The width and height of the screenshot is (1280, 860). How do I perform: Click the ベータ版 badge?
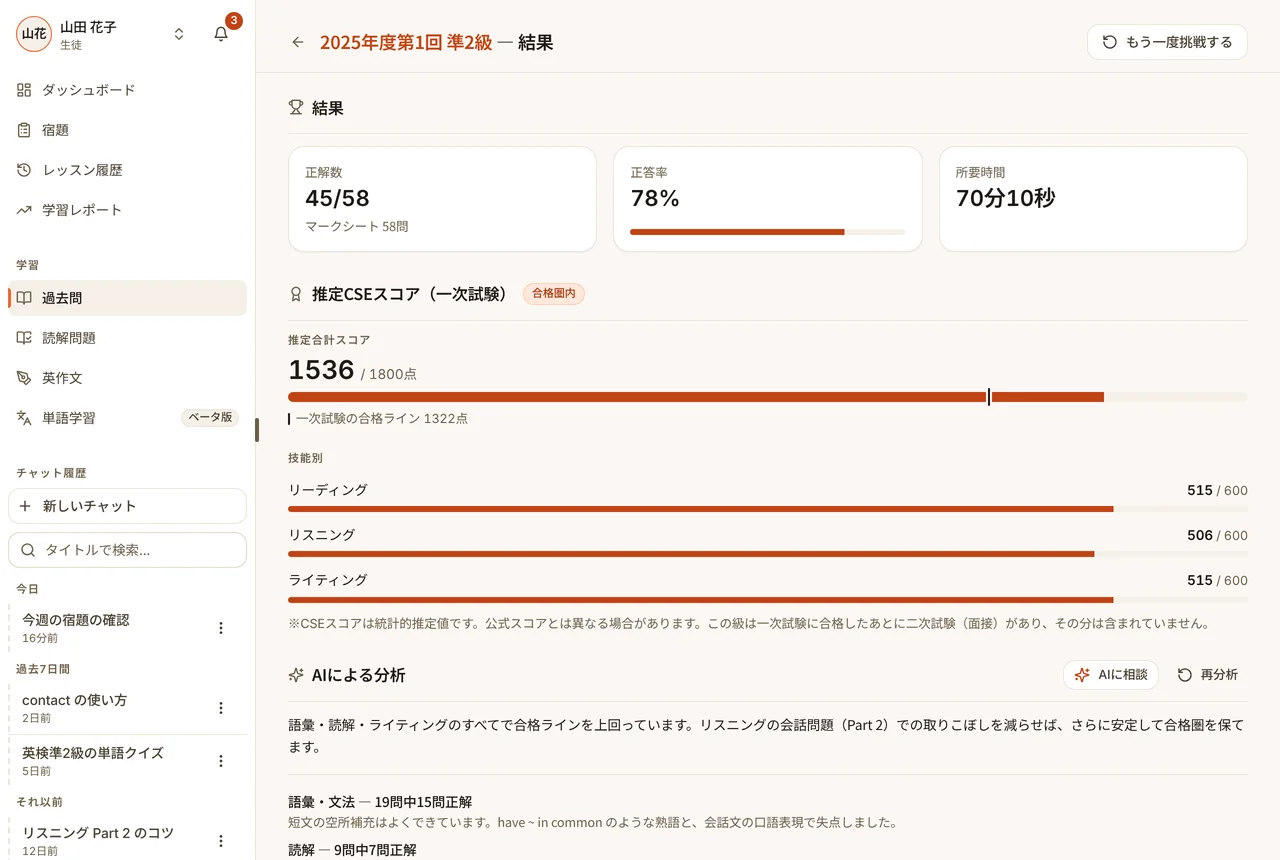210,418
